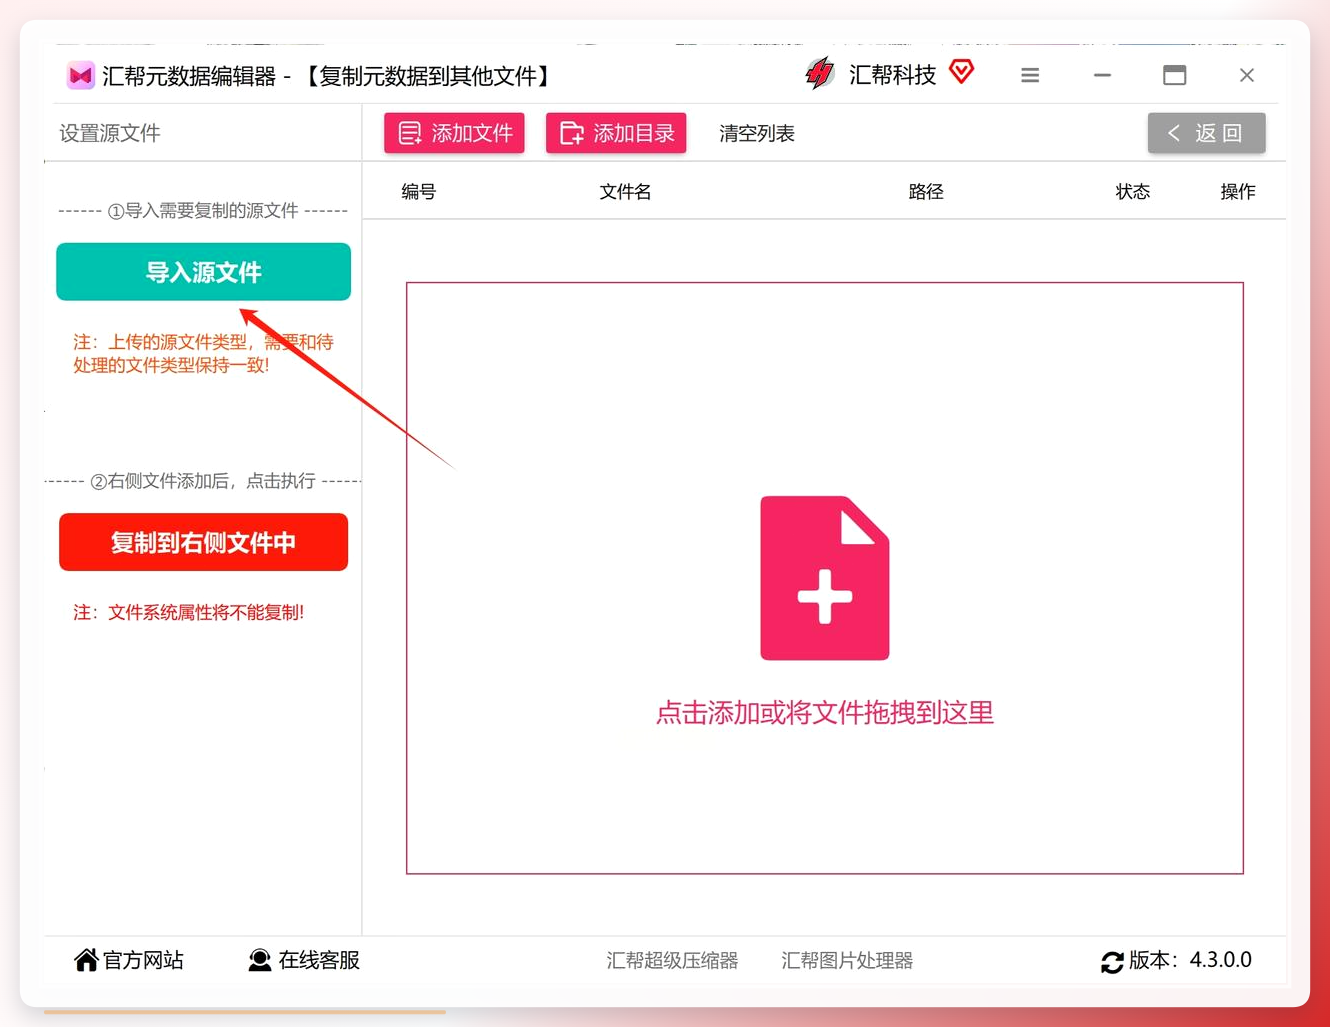Click the red heart VIP icon
This screenshot has height=1027, width=1330.
961,72
